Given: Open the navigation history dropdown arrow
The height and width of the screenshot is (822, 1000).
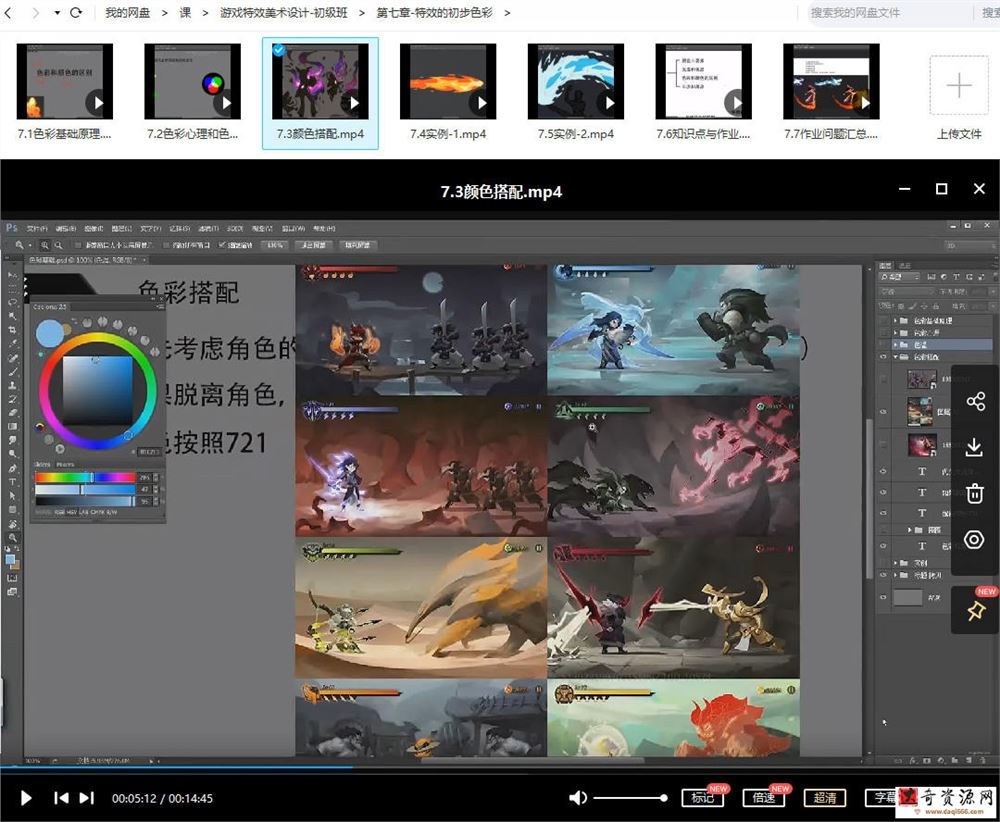Looking at the screenshot, I should [x=57, y=13].
